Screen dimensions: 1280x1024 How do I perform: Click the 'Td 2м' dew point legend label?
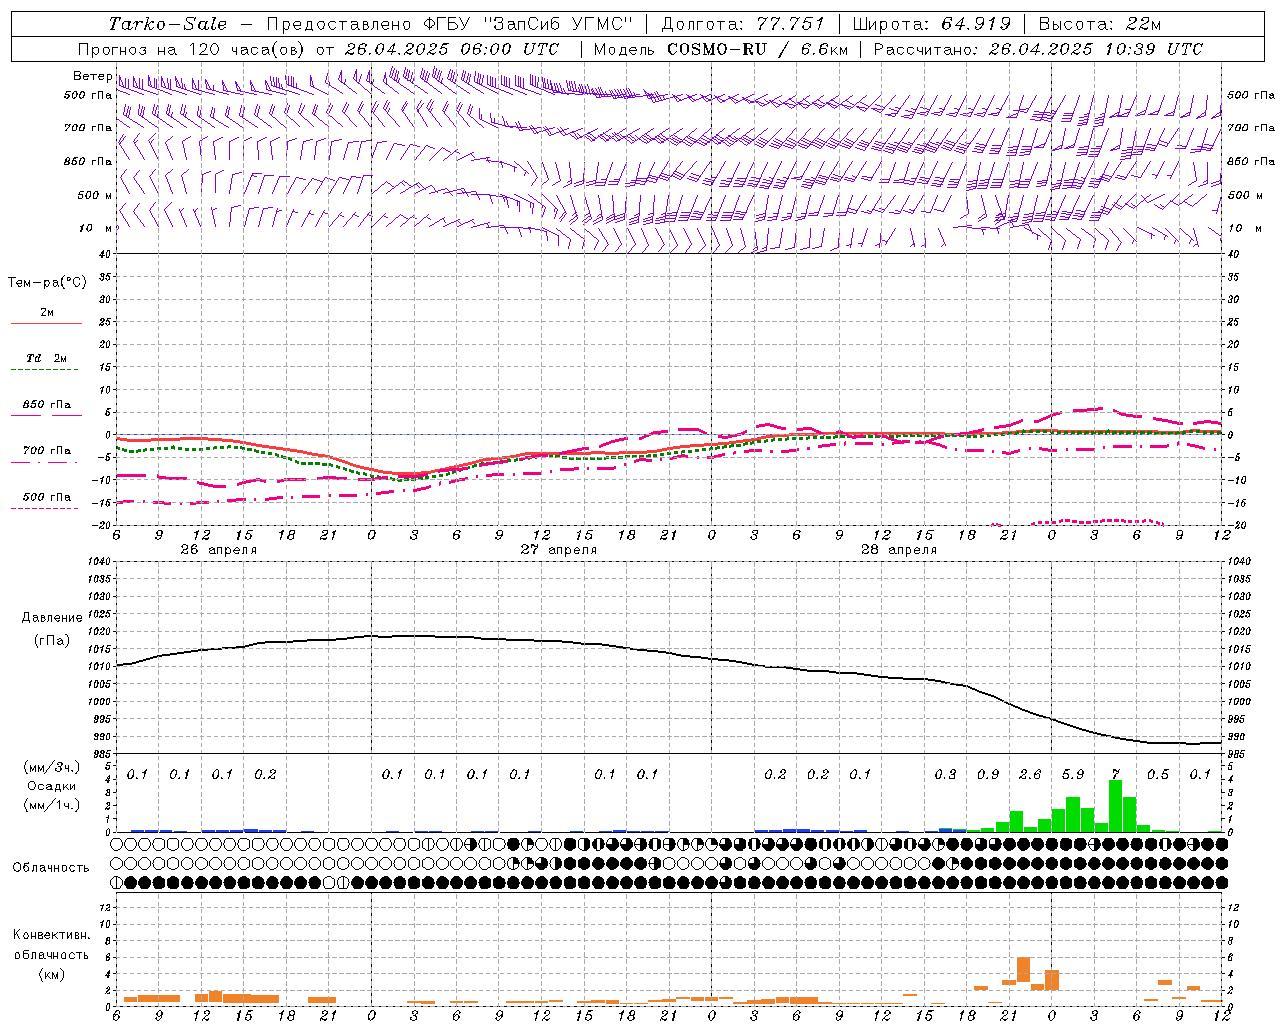(47, 358)
